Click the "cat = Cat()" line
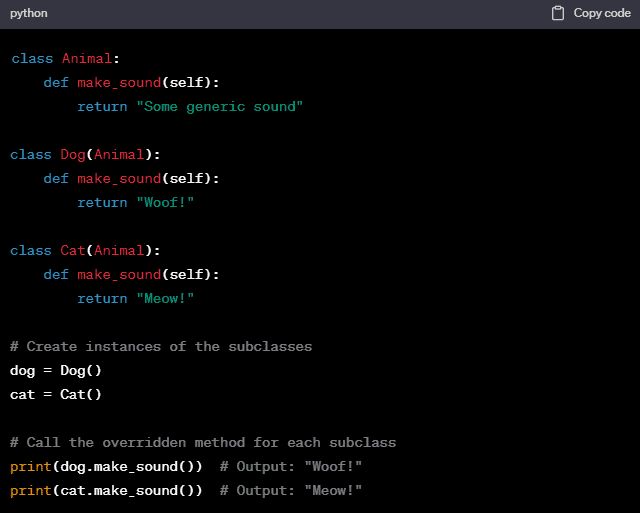The width and height of the screenshot is (640, 513). pyautogui.click(x=56, y=394)
